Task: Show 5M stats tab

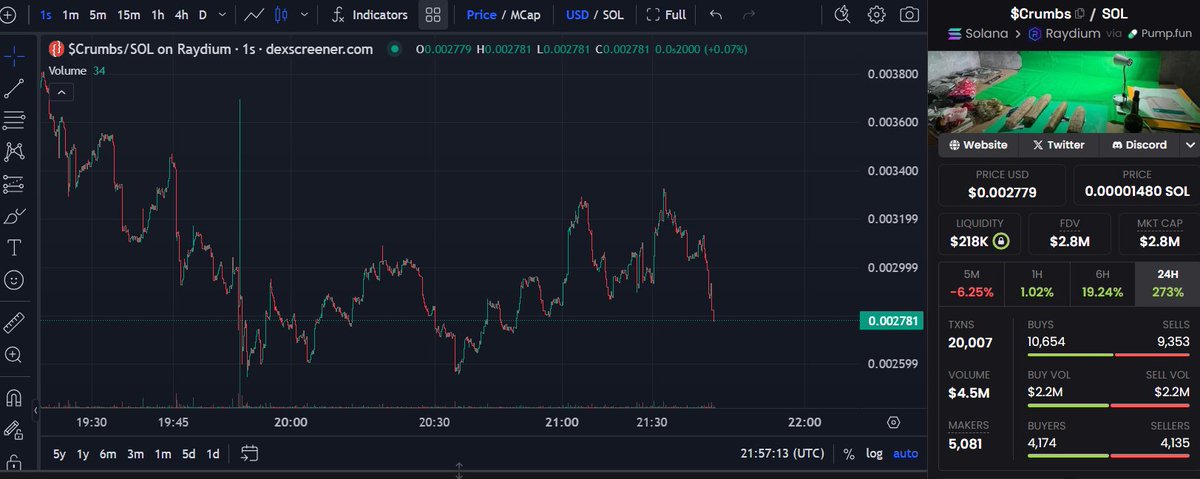Action: coord(971,283)
